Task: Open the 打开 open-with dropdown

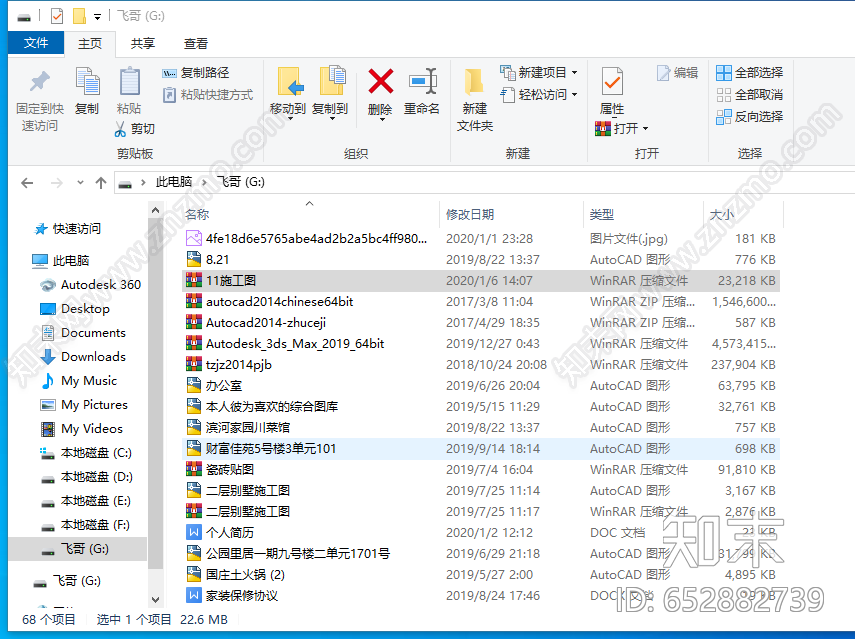Action: point(646,129)
